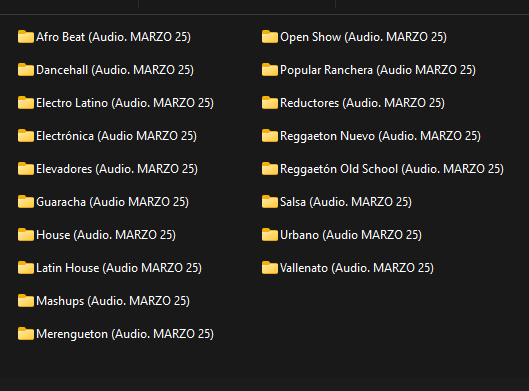Select the name 'Reductores (Audio. MARZO 25)'
The width and height of the screenshot is (529, 391).
(362, 103)
